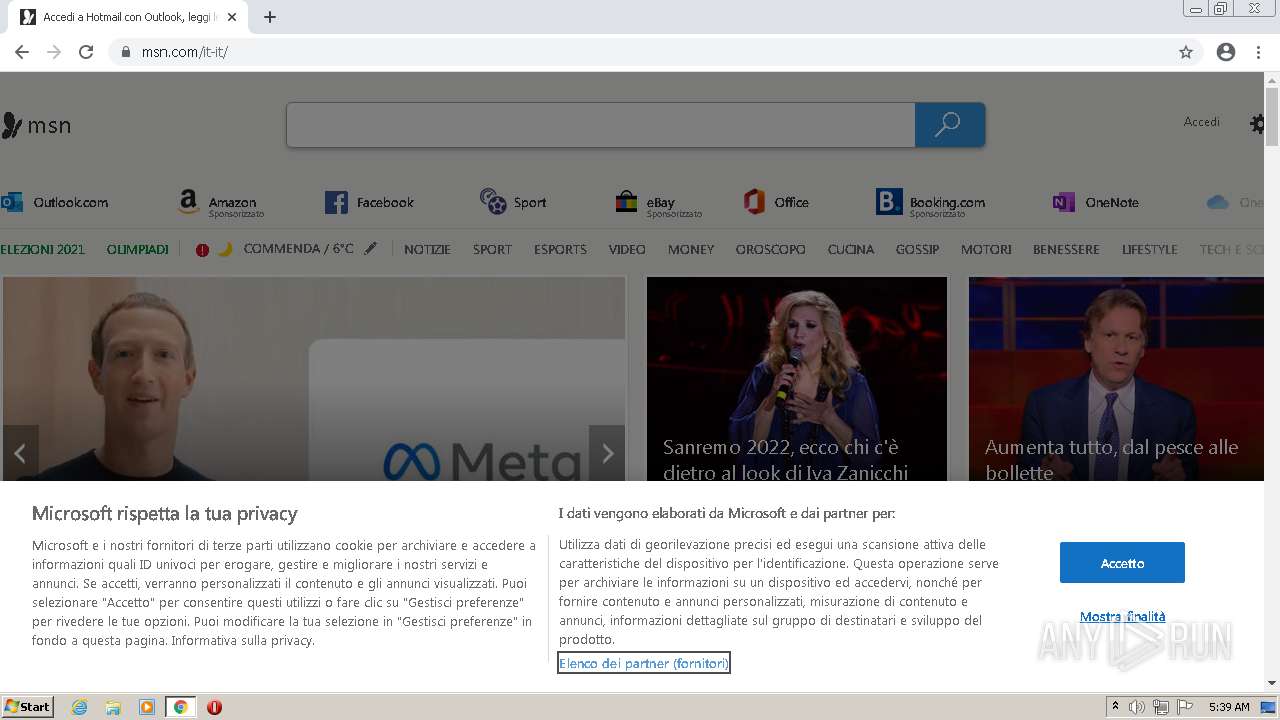Open a new tab with the plus icon
The image size is (1280, 720).
(270, 17)
